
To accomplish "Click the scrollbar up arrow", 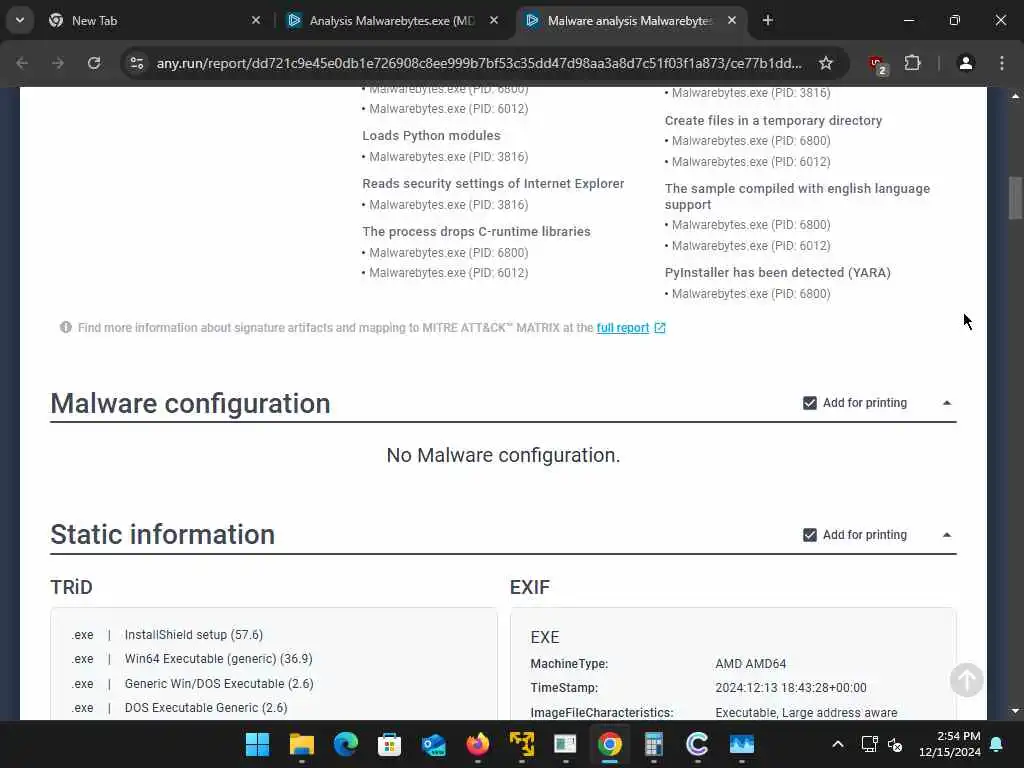I will coord(1015,96).
